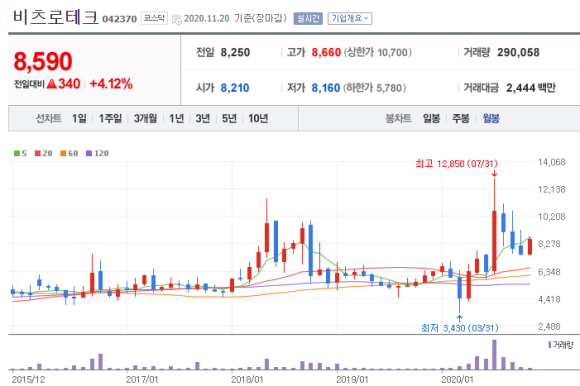Click the 최고 12,850 (07/31) high label
The image size is (580, 386).
[x=456, y=163]
